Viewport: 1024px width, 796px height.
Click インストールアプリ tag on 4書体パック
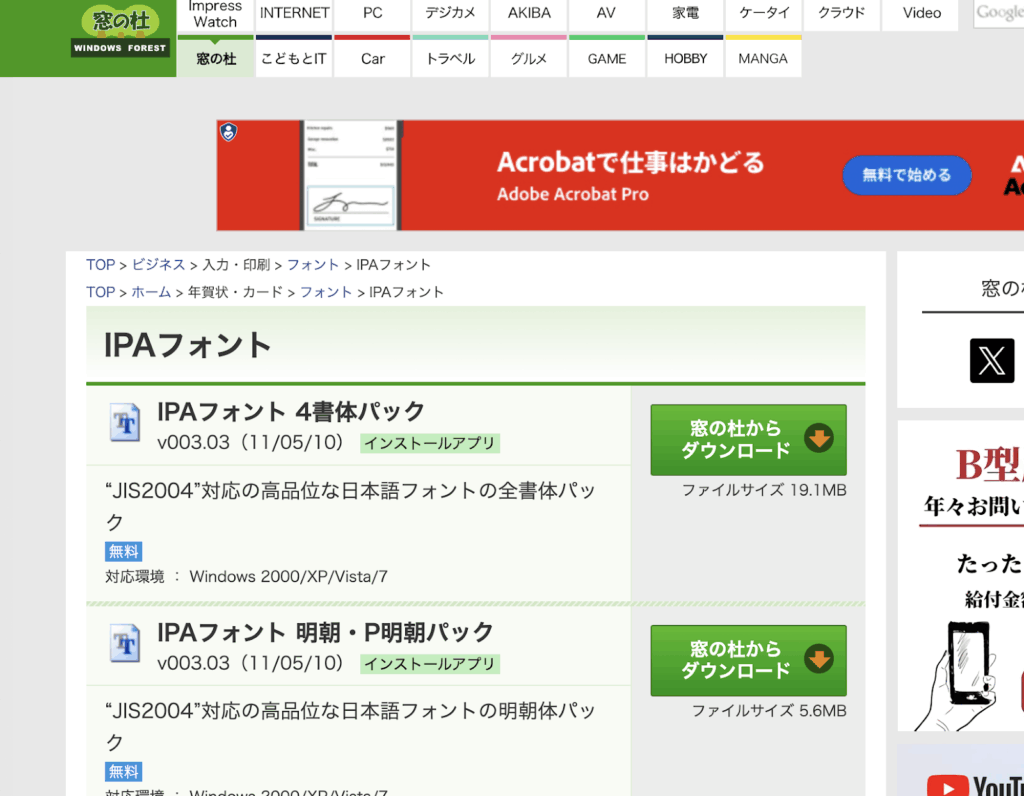pyautogui.click(x=430, y=443)
